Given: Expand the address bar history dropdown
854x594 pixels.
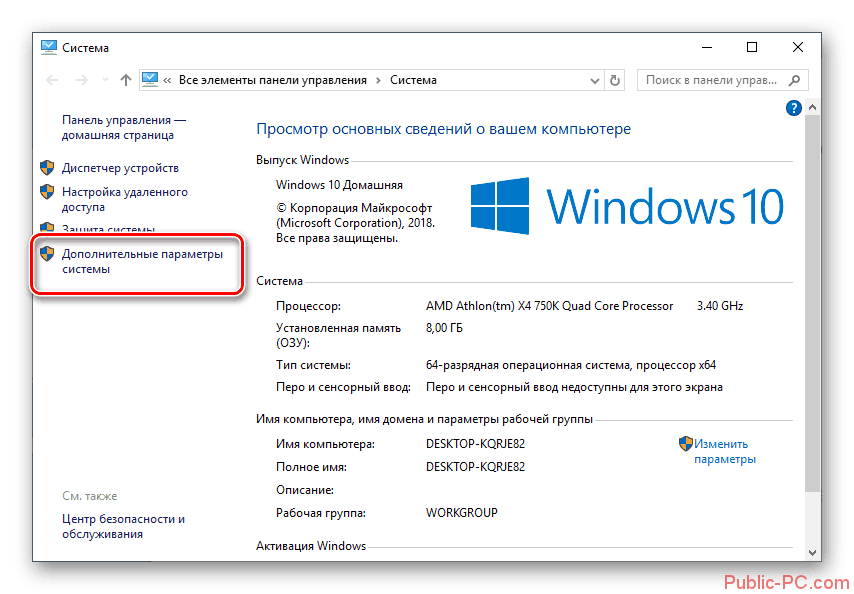Looking at the screenshot, I should (x=595, y=81).
